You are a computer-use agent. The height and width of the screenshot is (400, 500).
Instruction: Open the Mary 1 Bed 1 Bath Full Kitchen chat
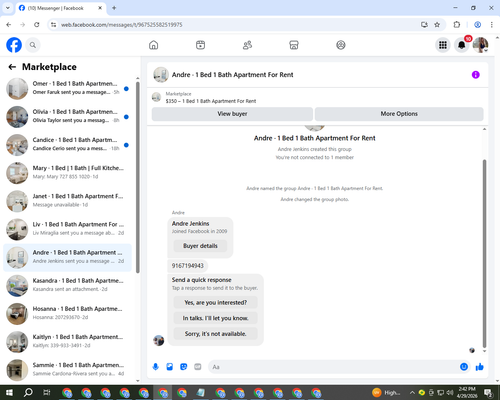67,173
